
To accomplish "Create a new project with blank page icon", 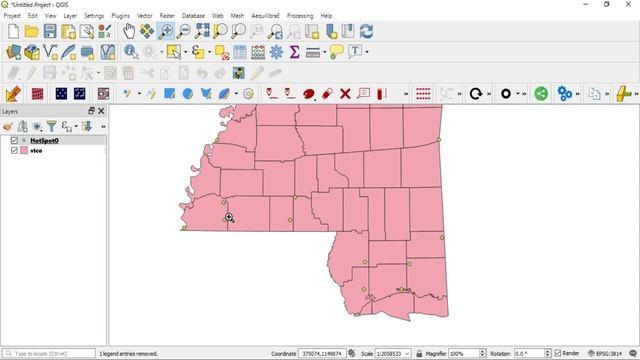I will pyautogui.click(x=13, y=31).
